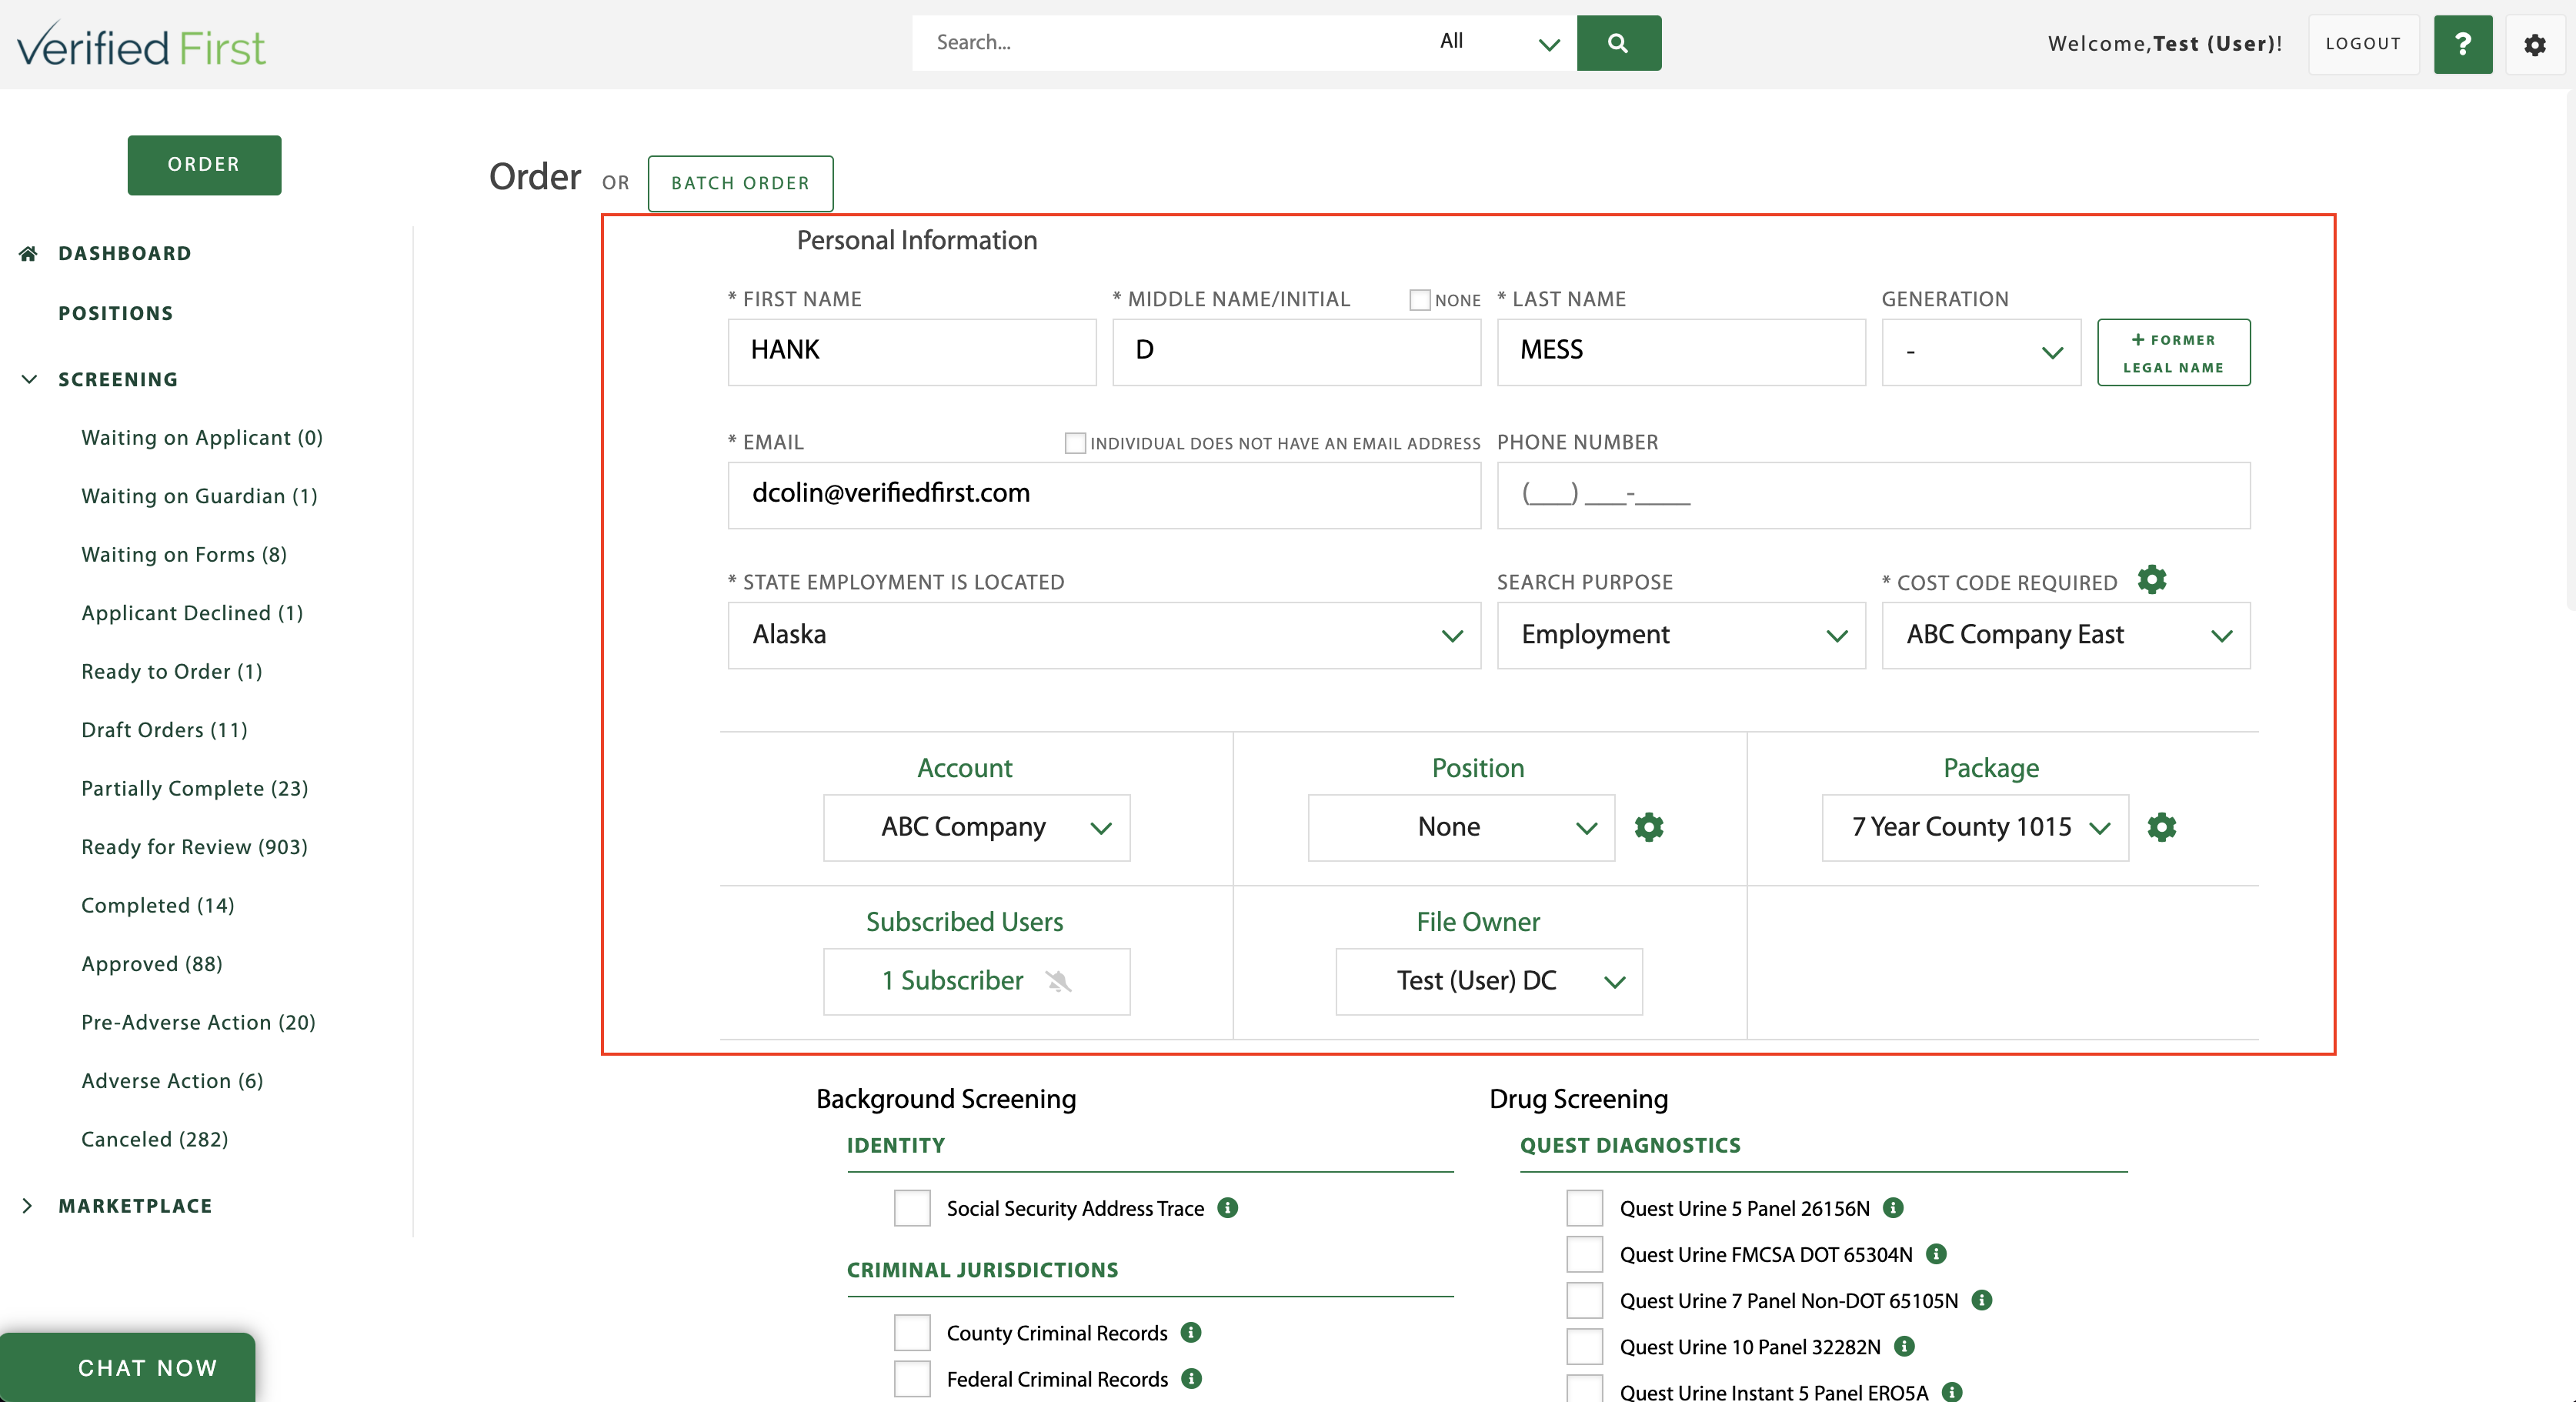Open Ready for Review (903) list

click(194, 846)
